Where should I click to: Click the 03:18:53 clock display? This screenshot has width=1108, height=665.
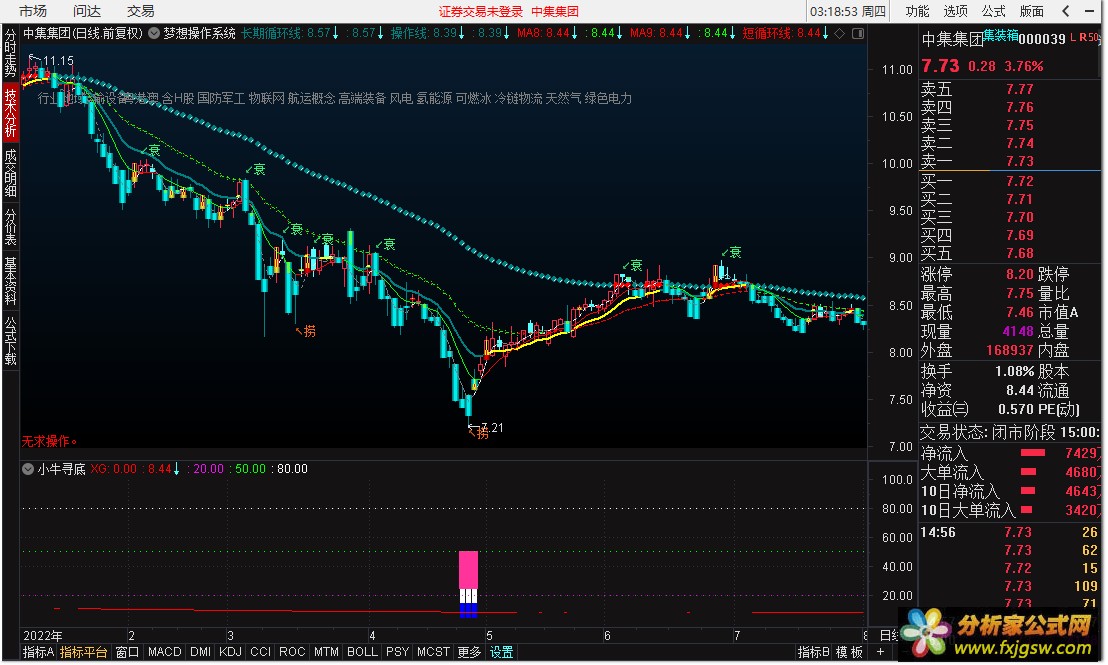click(x=847, y=11)
